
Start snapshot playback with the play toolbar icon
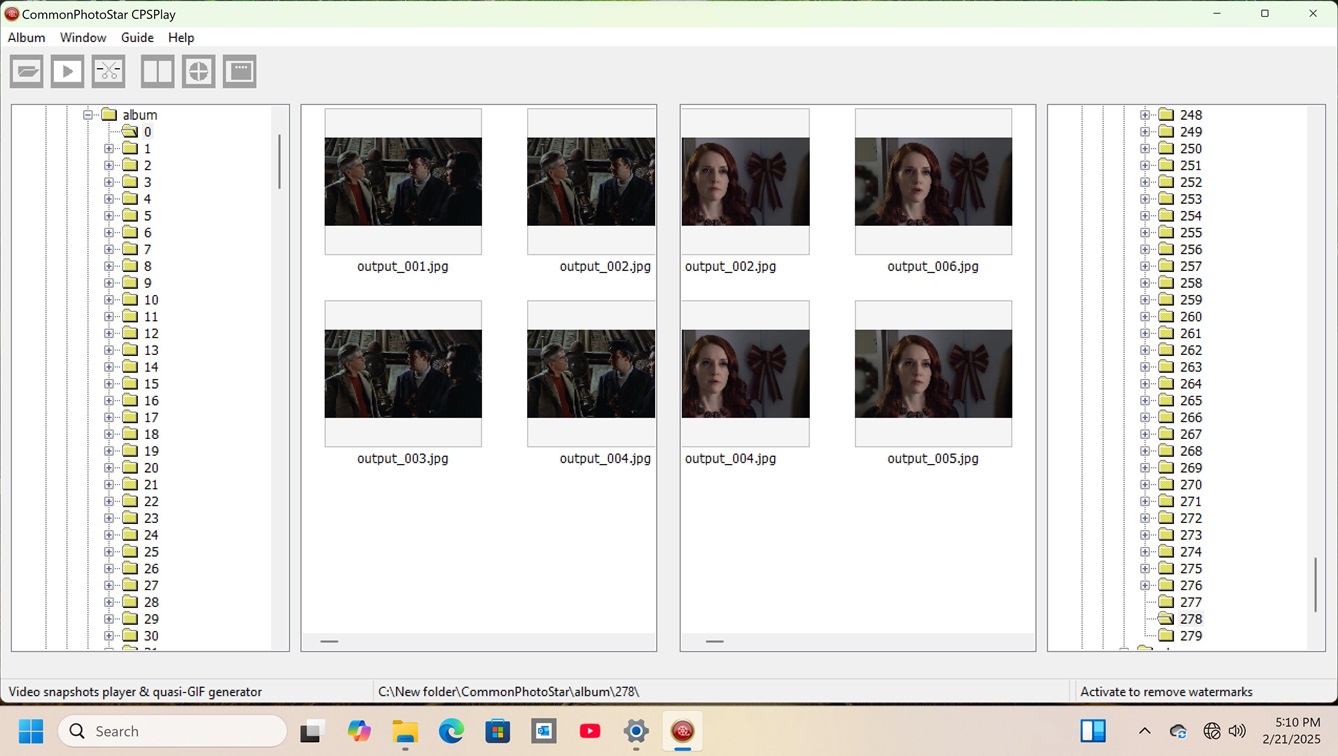coord(67,72)
